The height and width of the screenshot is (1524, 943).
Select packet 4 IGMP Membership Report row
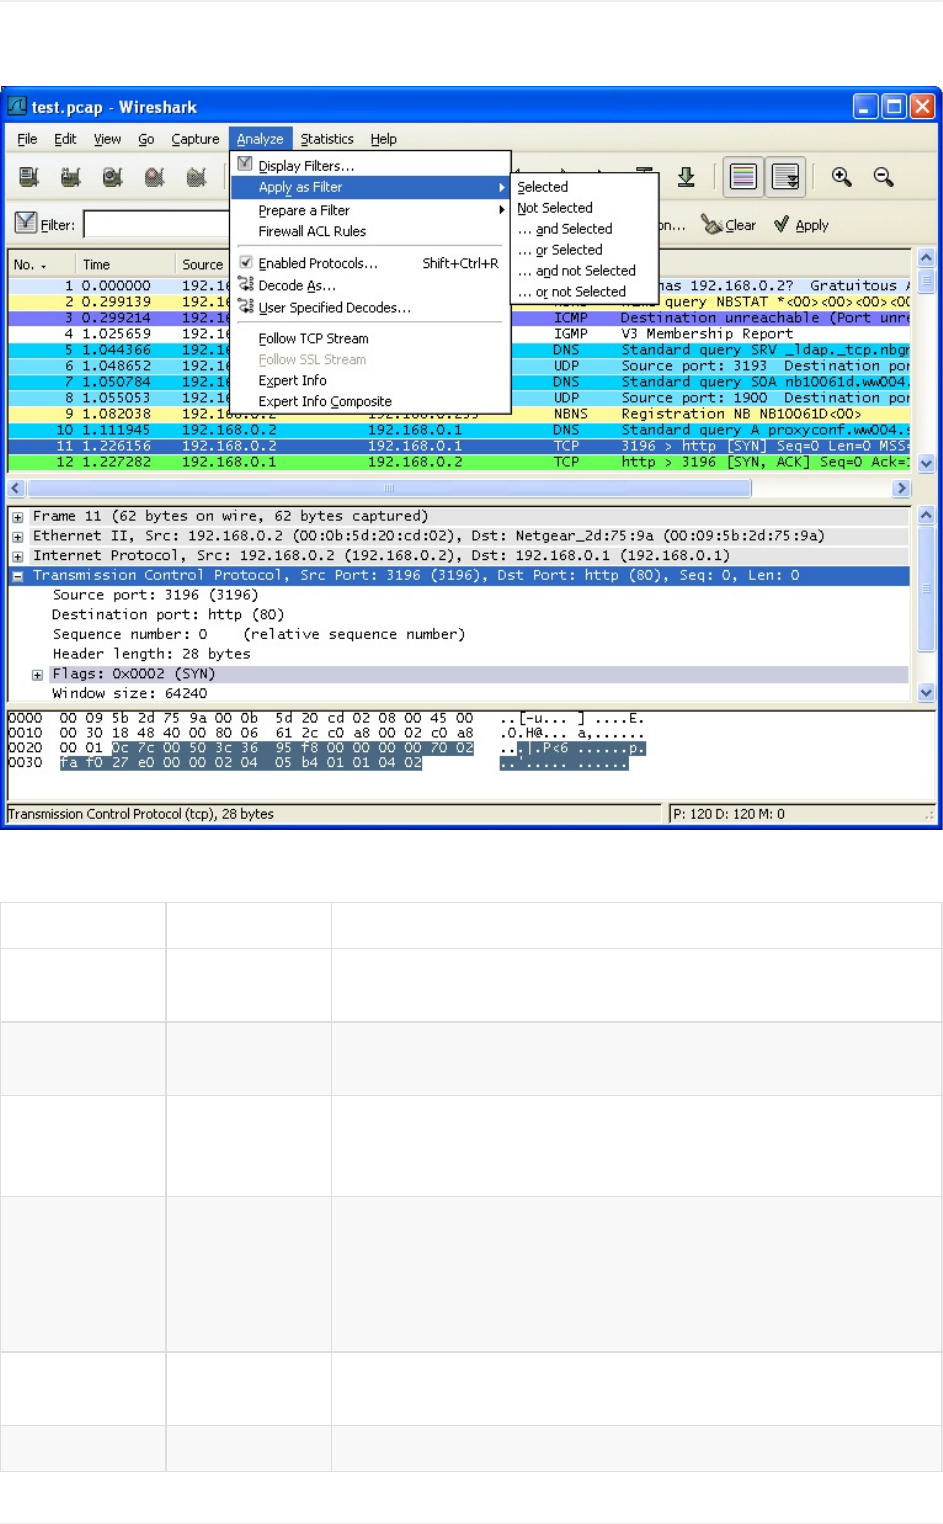[x=460, y=334]
